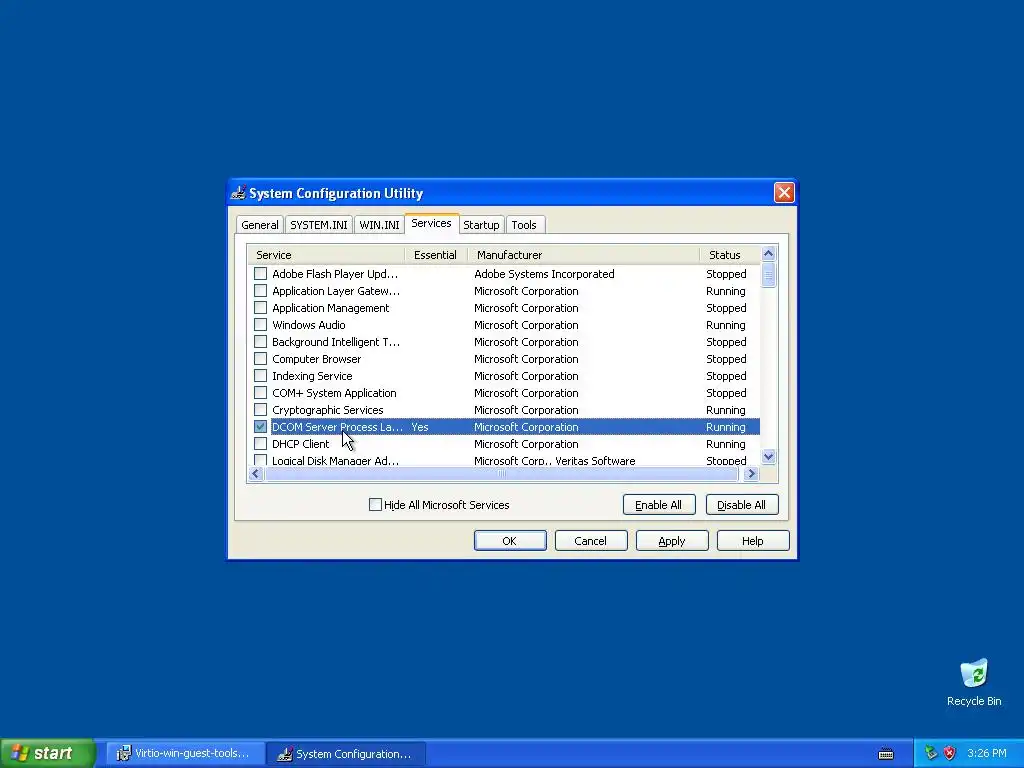This screenshot has height=768, width=1024.
Task: Switch to Virtio-win-guest-tools taskbar window
Action: pos(184,754)
